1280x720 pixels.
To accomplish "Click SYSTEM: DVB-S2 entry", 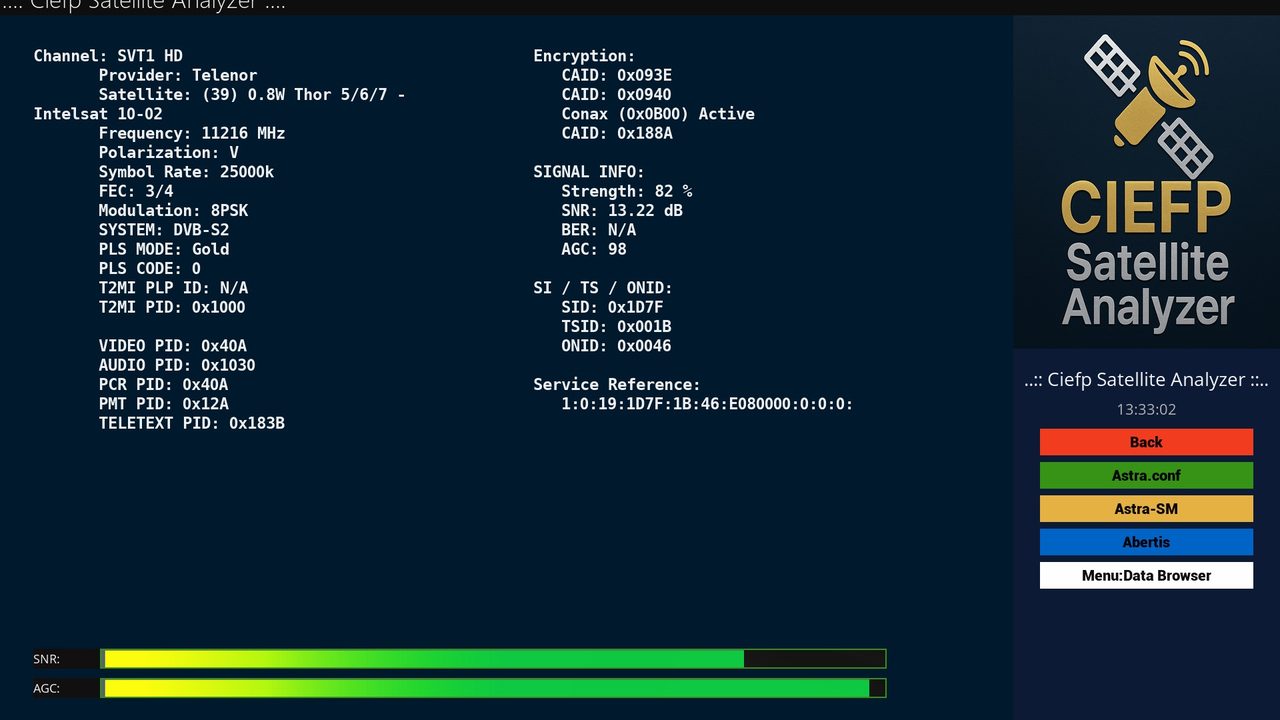I will [x=164, y=230].
